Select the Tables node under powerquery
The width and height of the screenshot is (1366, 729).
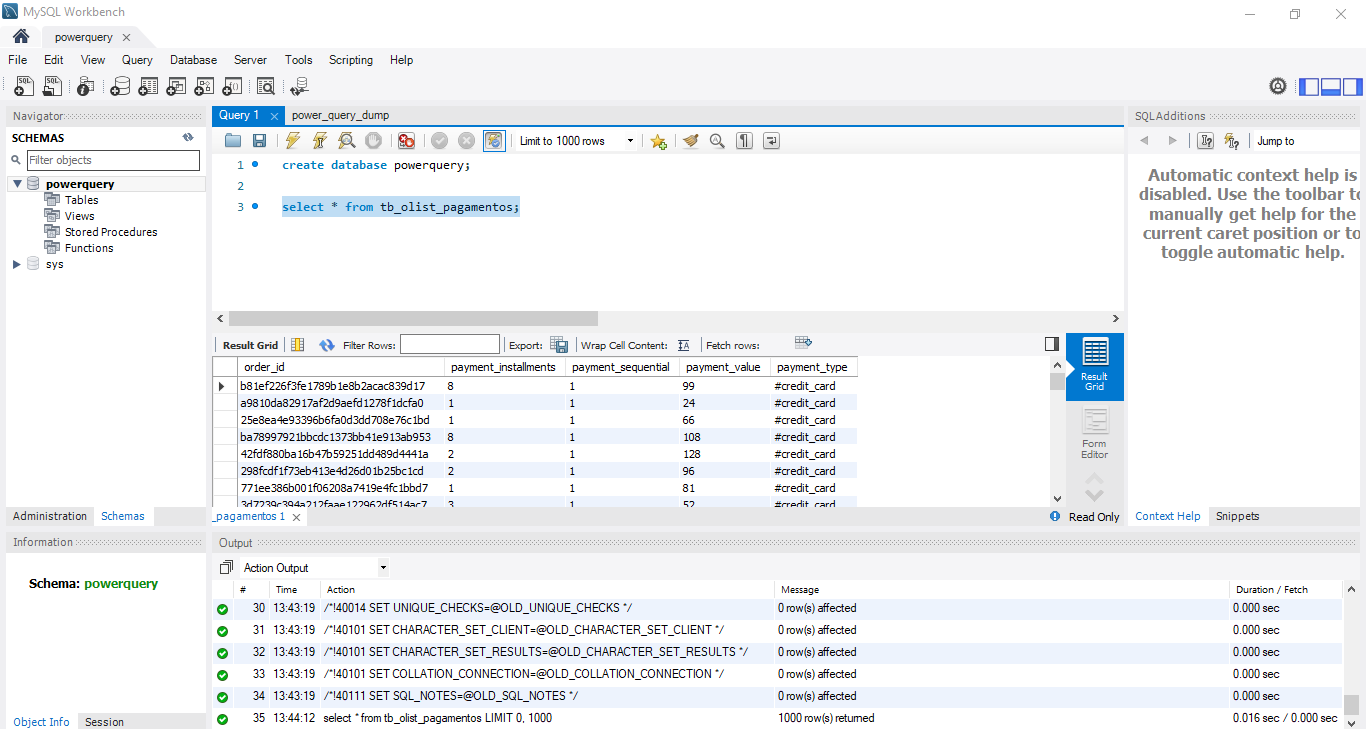tap(81, 200)
